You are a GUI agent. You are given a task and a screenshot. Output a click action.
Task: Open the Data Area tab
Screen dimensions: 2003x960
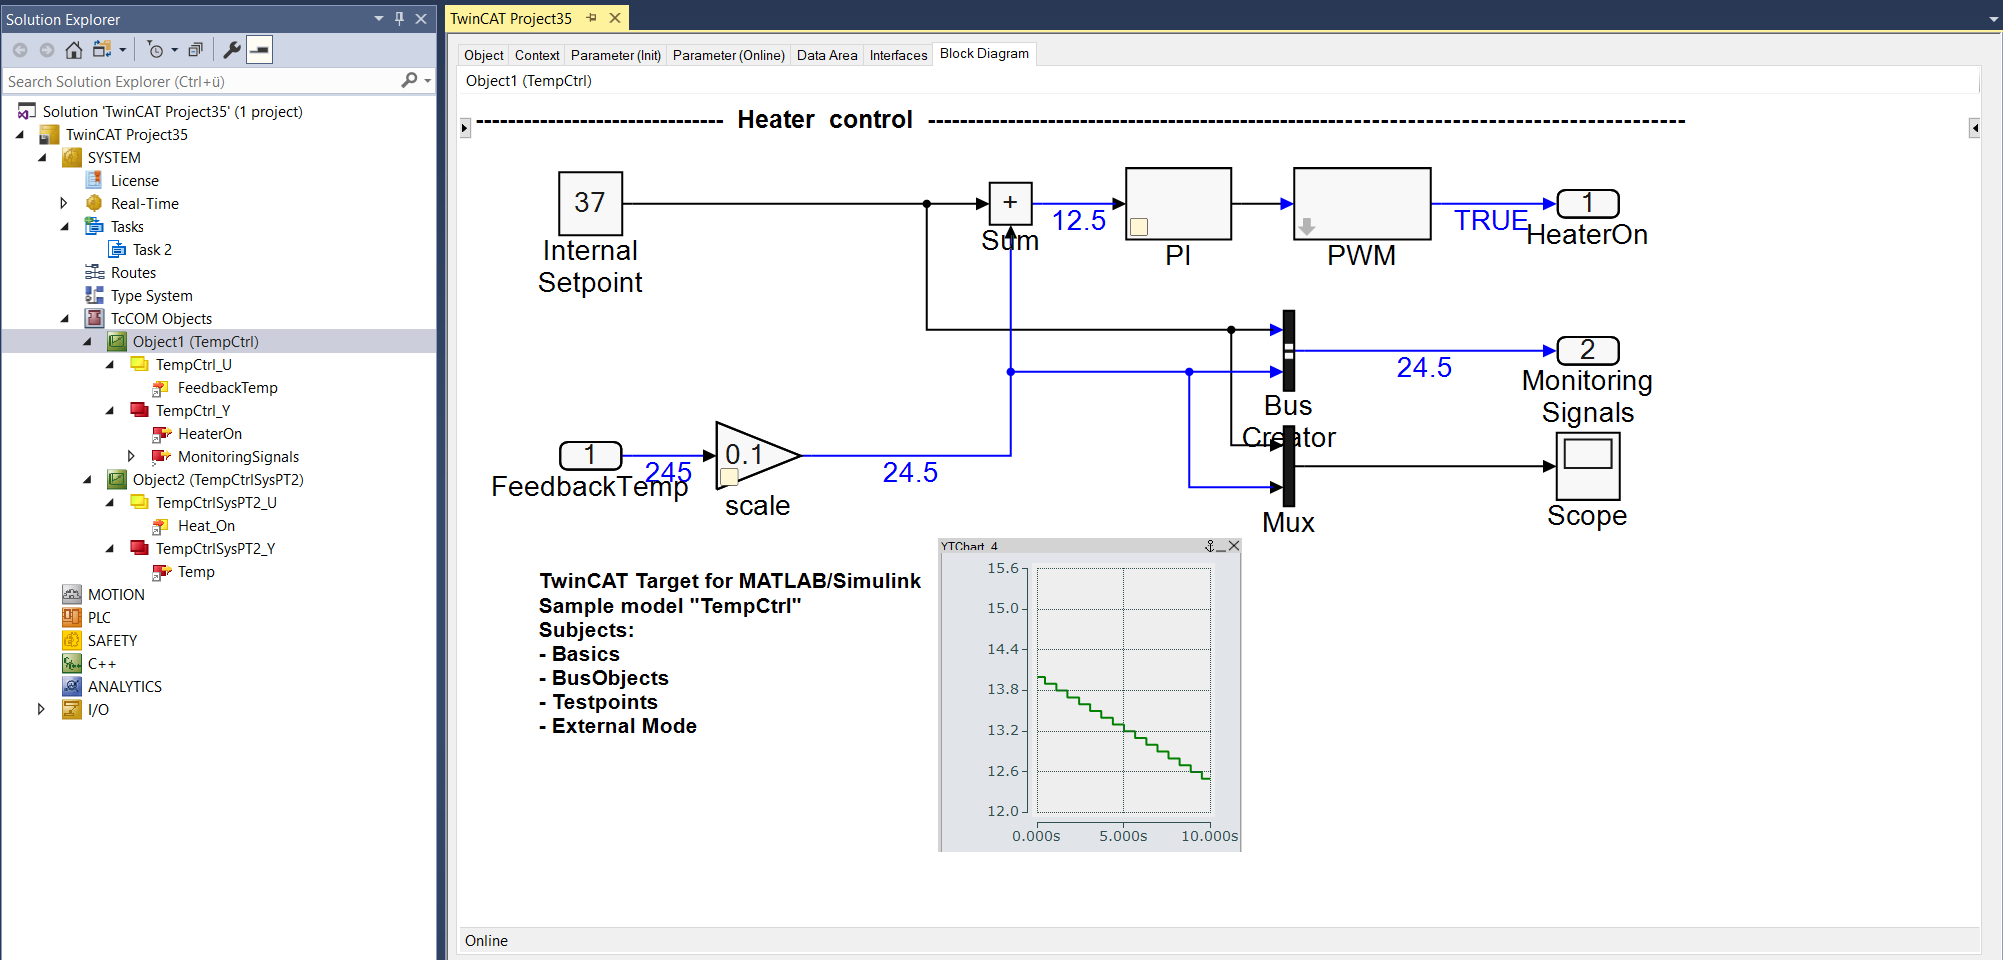[x=827, y=55]
